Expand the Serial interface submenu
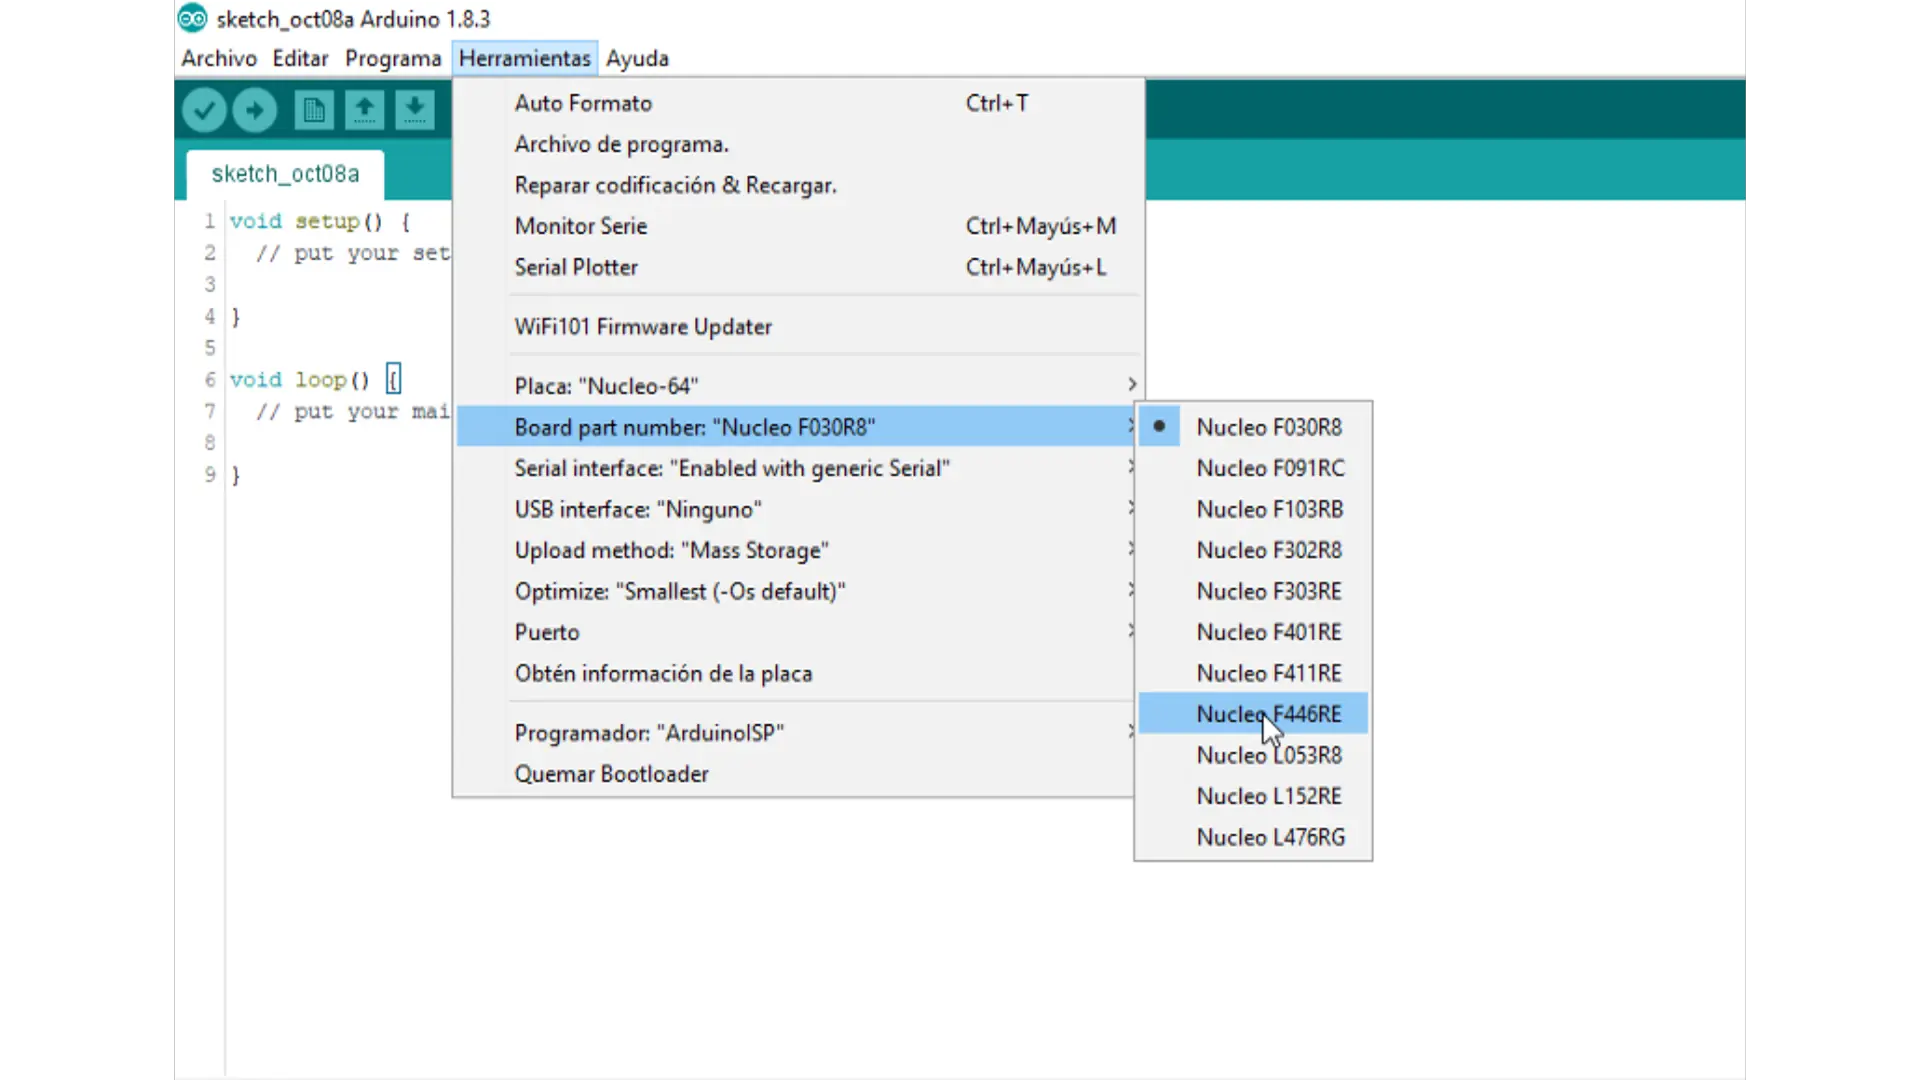This screenshot has width=1920, height=1080. click(x=796, y=468)
